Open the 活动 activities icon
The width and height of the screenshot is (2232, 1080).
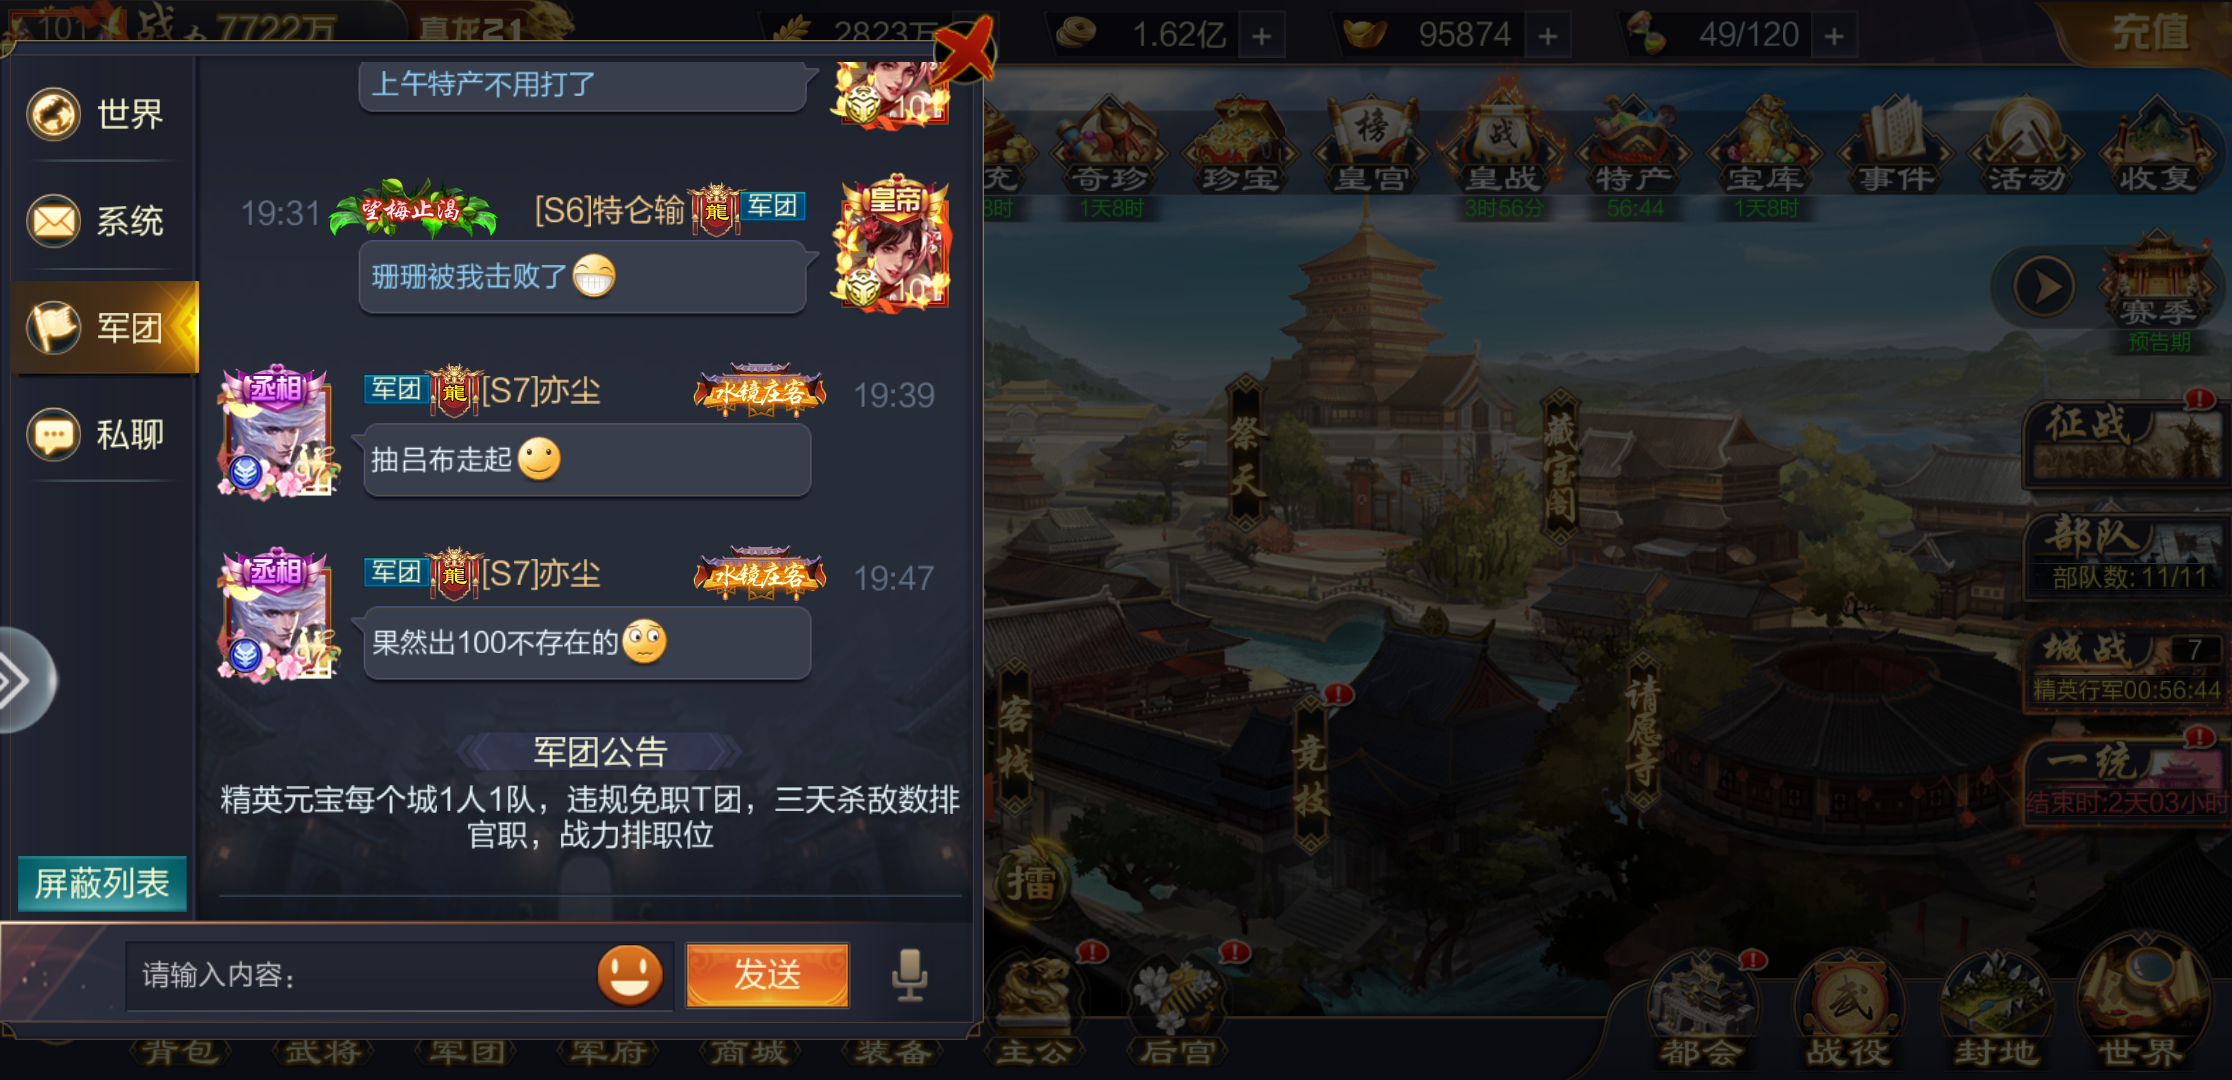click(2026, 144)
